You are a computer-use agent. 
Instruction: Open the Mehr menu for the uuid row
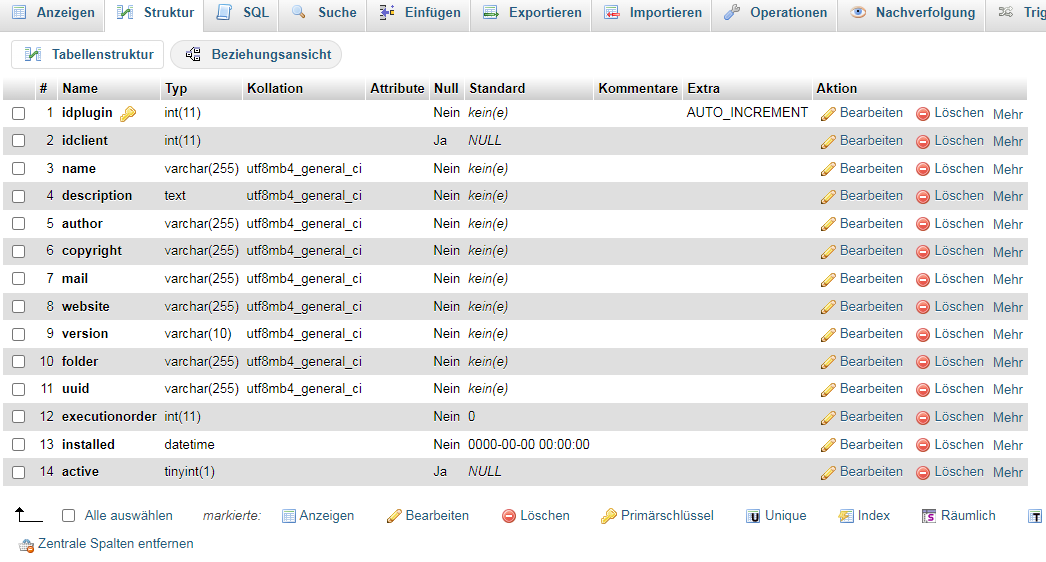pos(1007,390)
